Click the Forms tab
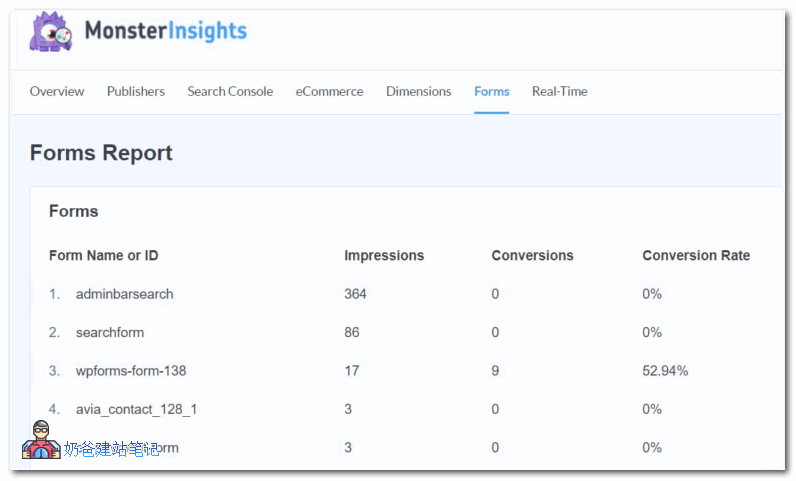 pyautogui.click(x=492, y=91)
